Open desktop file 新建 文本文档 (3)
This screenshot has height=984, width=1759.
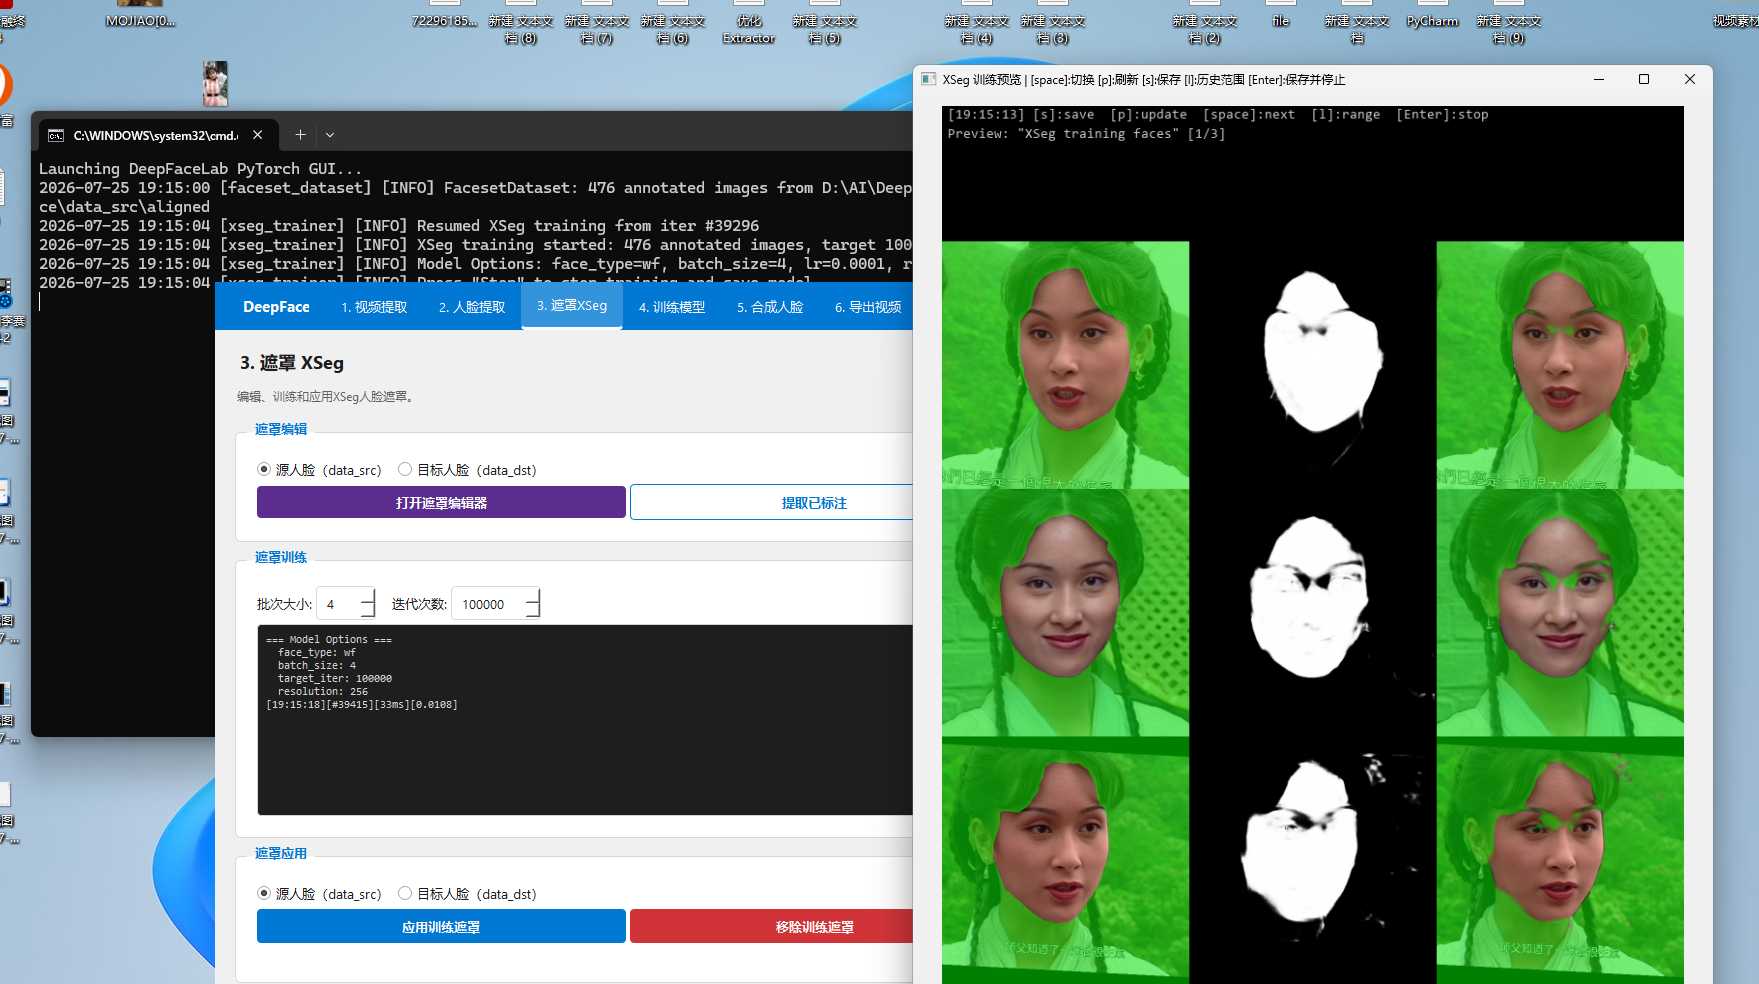[x=1052, y=23]
